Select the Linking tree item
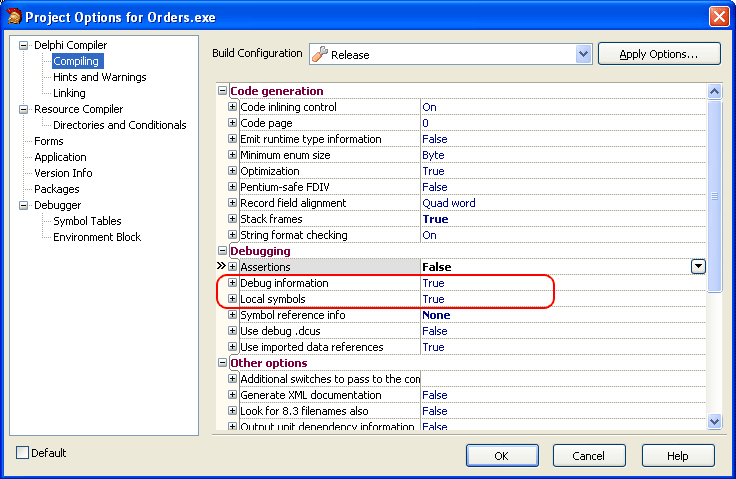 [x=69, y=93]
